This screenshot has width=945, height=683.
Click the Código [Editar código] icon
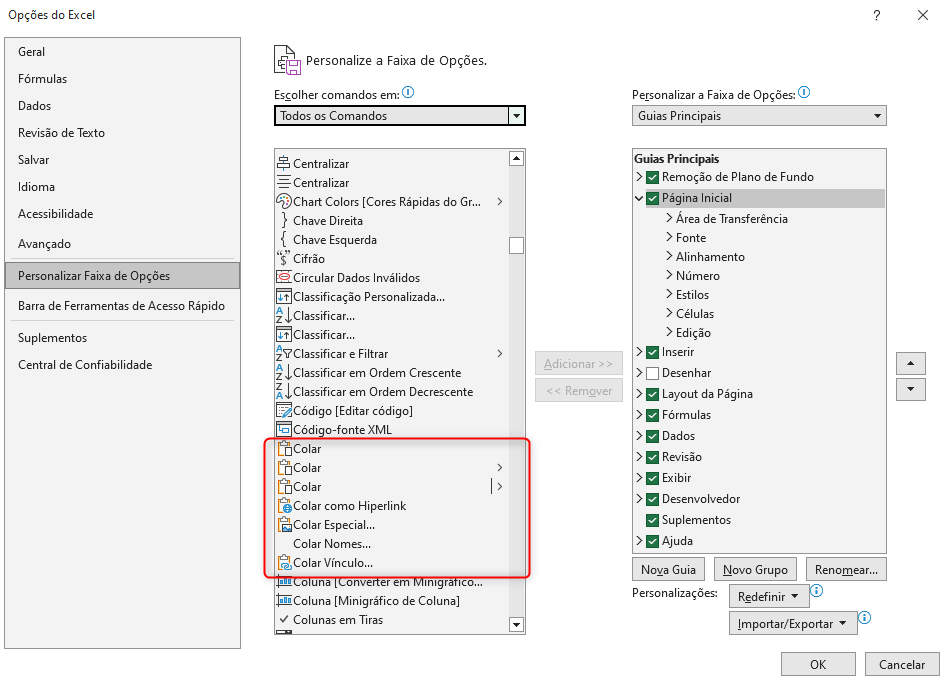283,411
